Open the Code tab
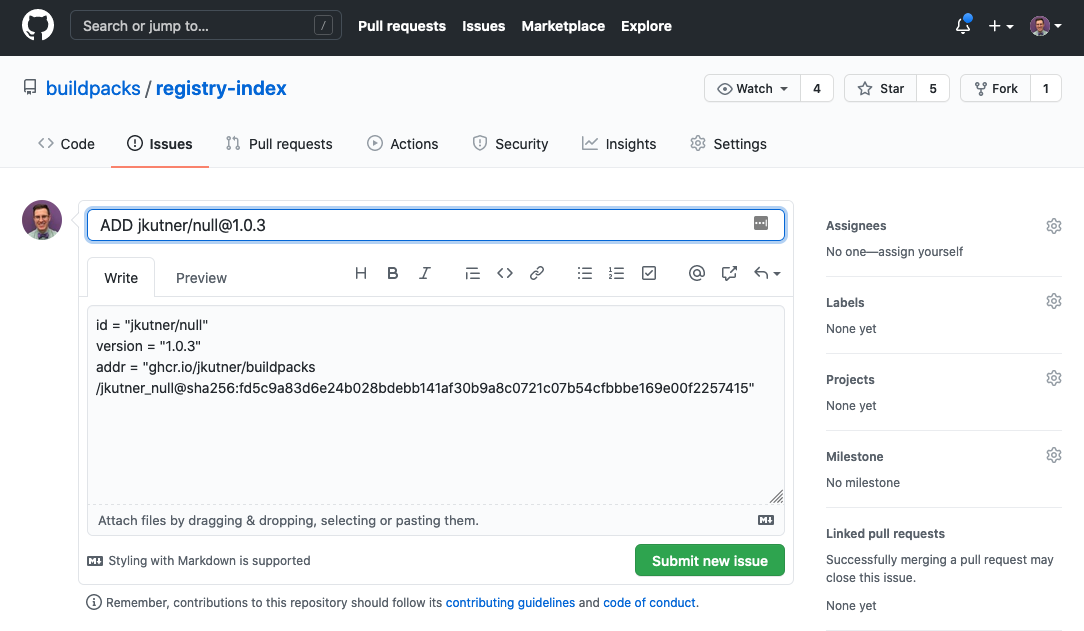1084x631 pixels. [x=66, y=144]
